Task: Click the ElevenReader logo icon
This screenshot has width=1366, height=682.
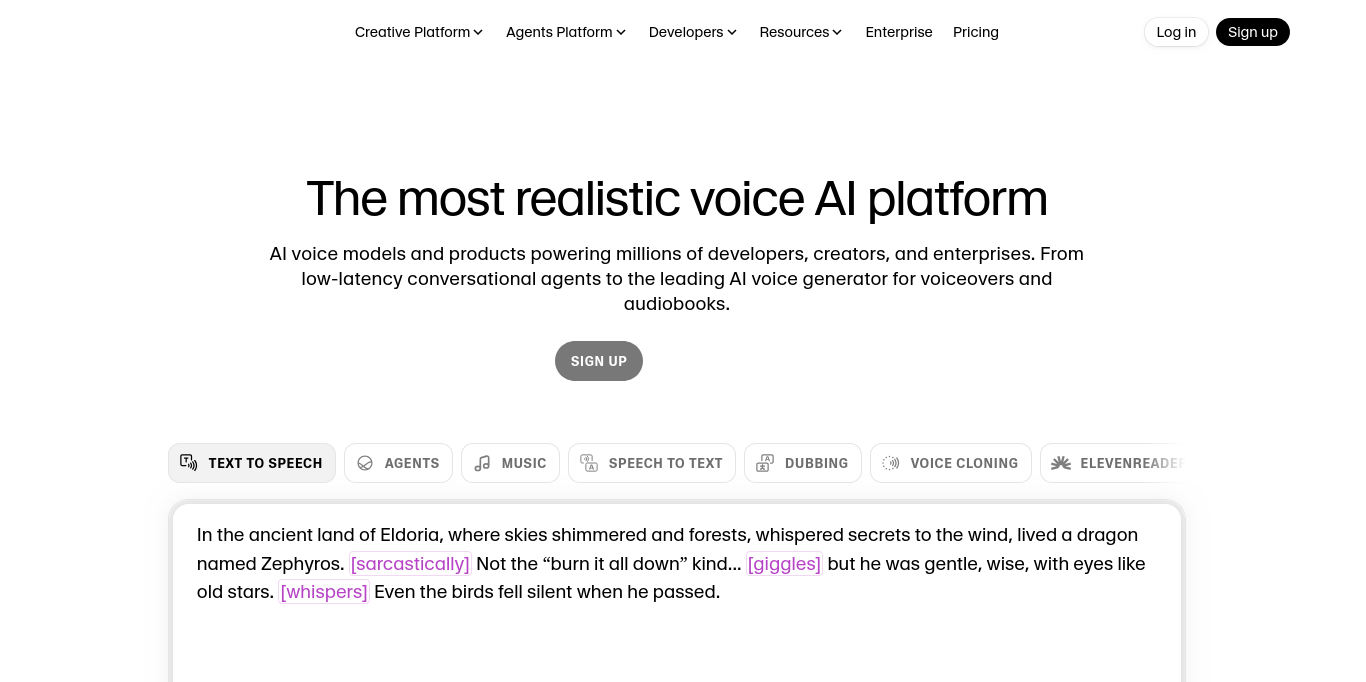Action: 1061,463
